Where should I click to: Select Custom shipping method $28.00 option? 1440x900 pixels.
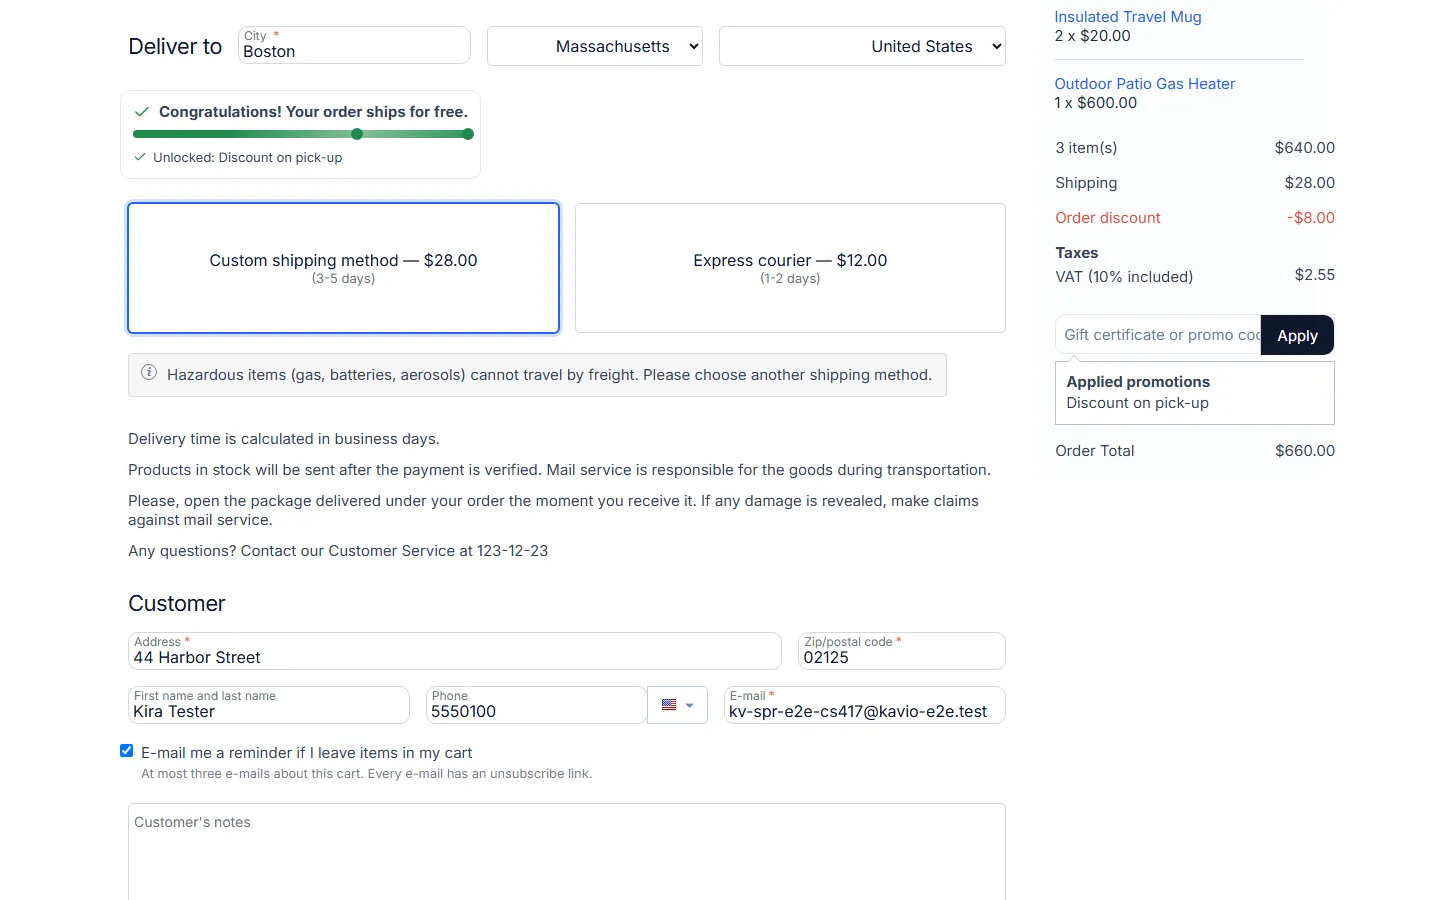pos(343,268)
